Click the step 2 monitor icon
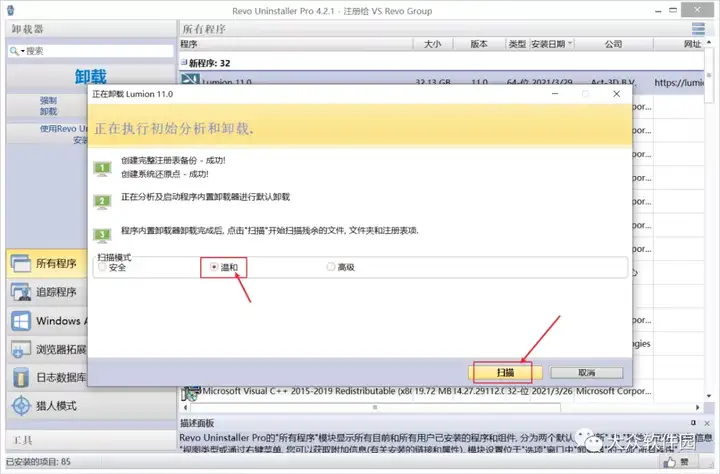Image resolution: width=720 pixels, height=474 pixels. [x=102, y=201]
